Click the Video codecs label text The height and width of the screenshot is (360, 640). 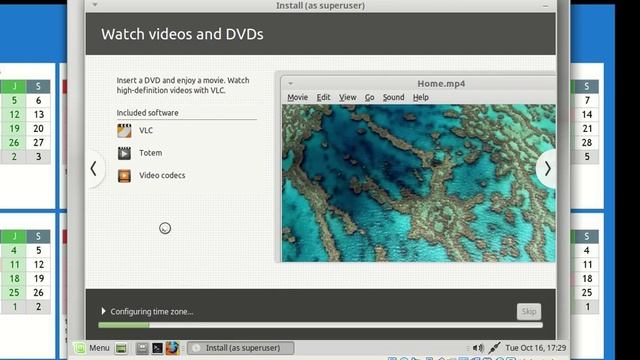[162, 176]
